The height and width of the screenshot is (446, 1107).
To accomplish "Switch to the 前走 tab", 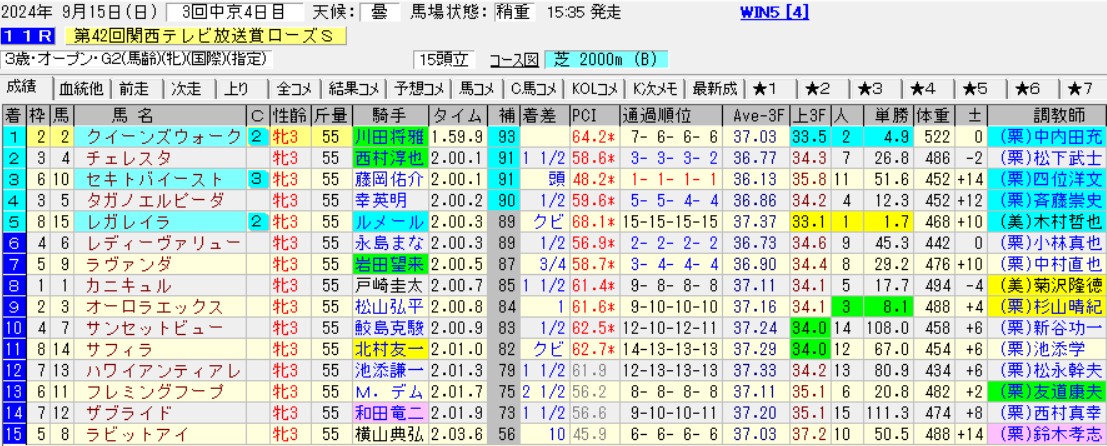I will (134, 87).
